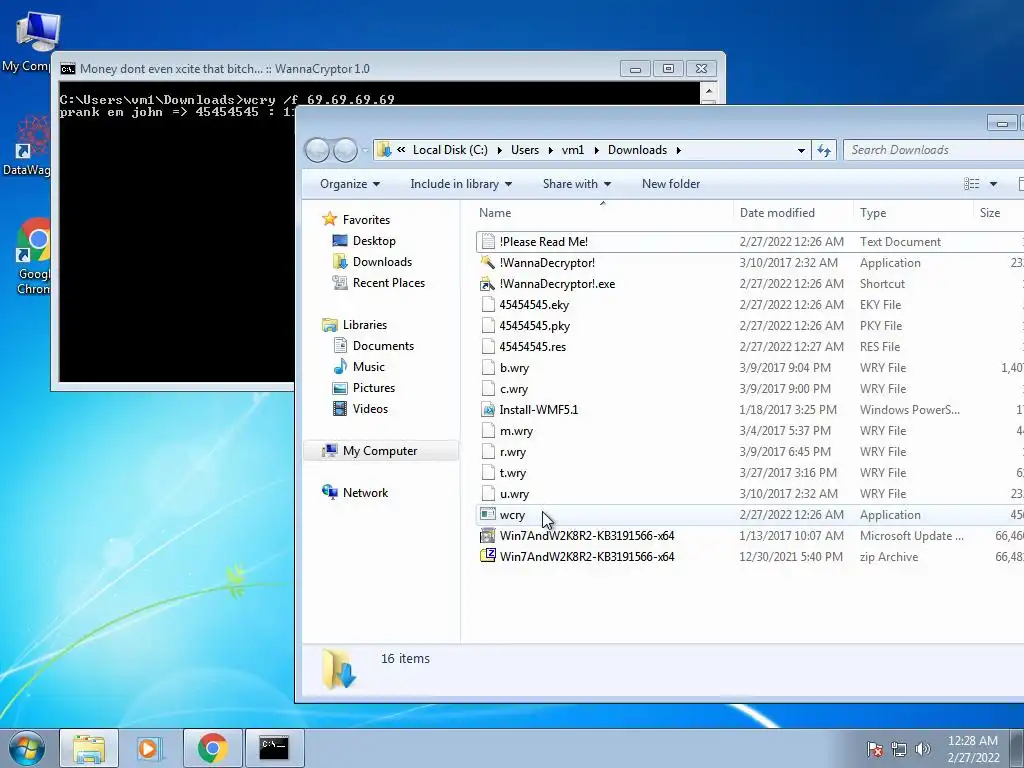Select the 45454545.pky file name
The height and width of the screenshot is (768, 1024).
(x=534, y=326)
